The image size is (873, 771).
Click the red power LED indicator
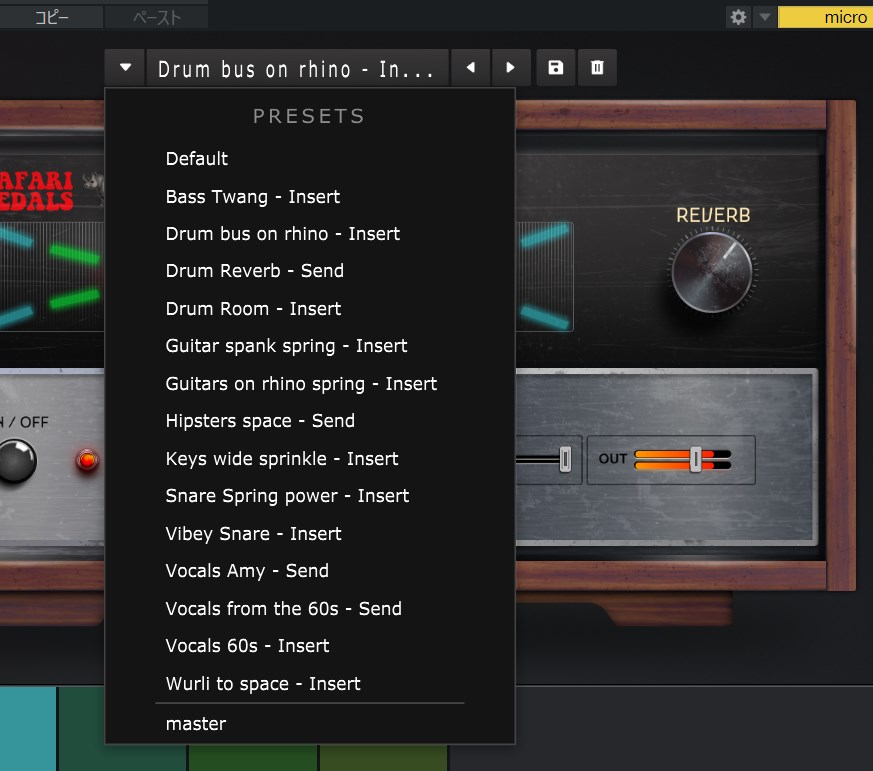(x=88, y=461)
